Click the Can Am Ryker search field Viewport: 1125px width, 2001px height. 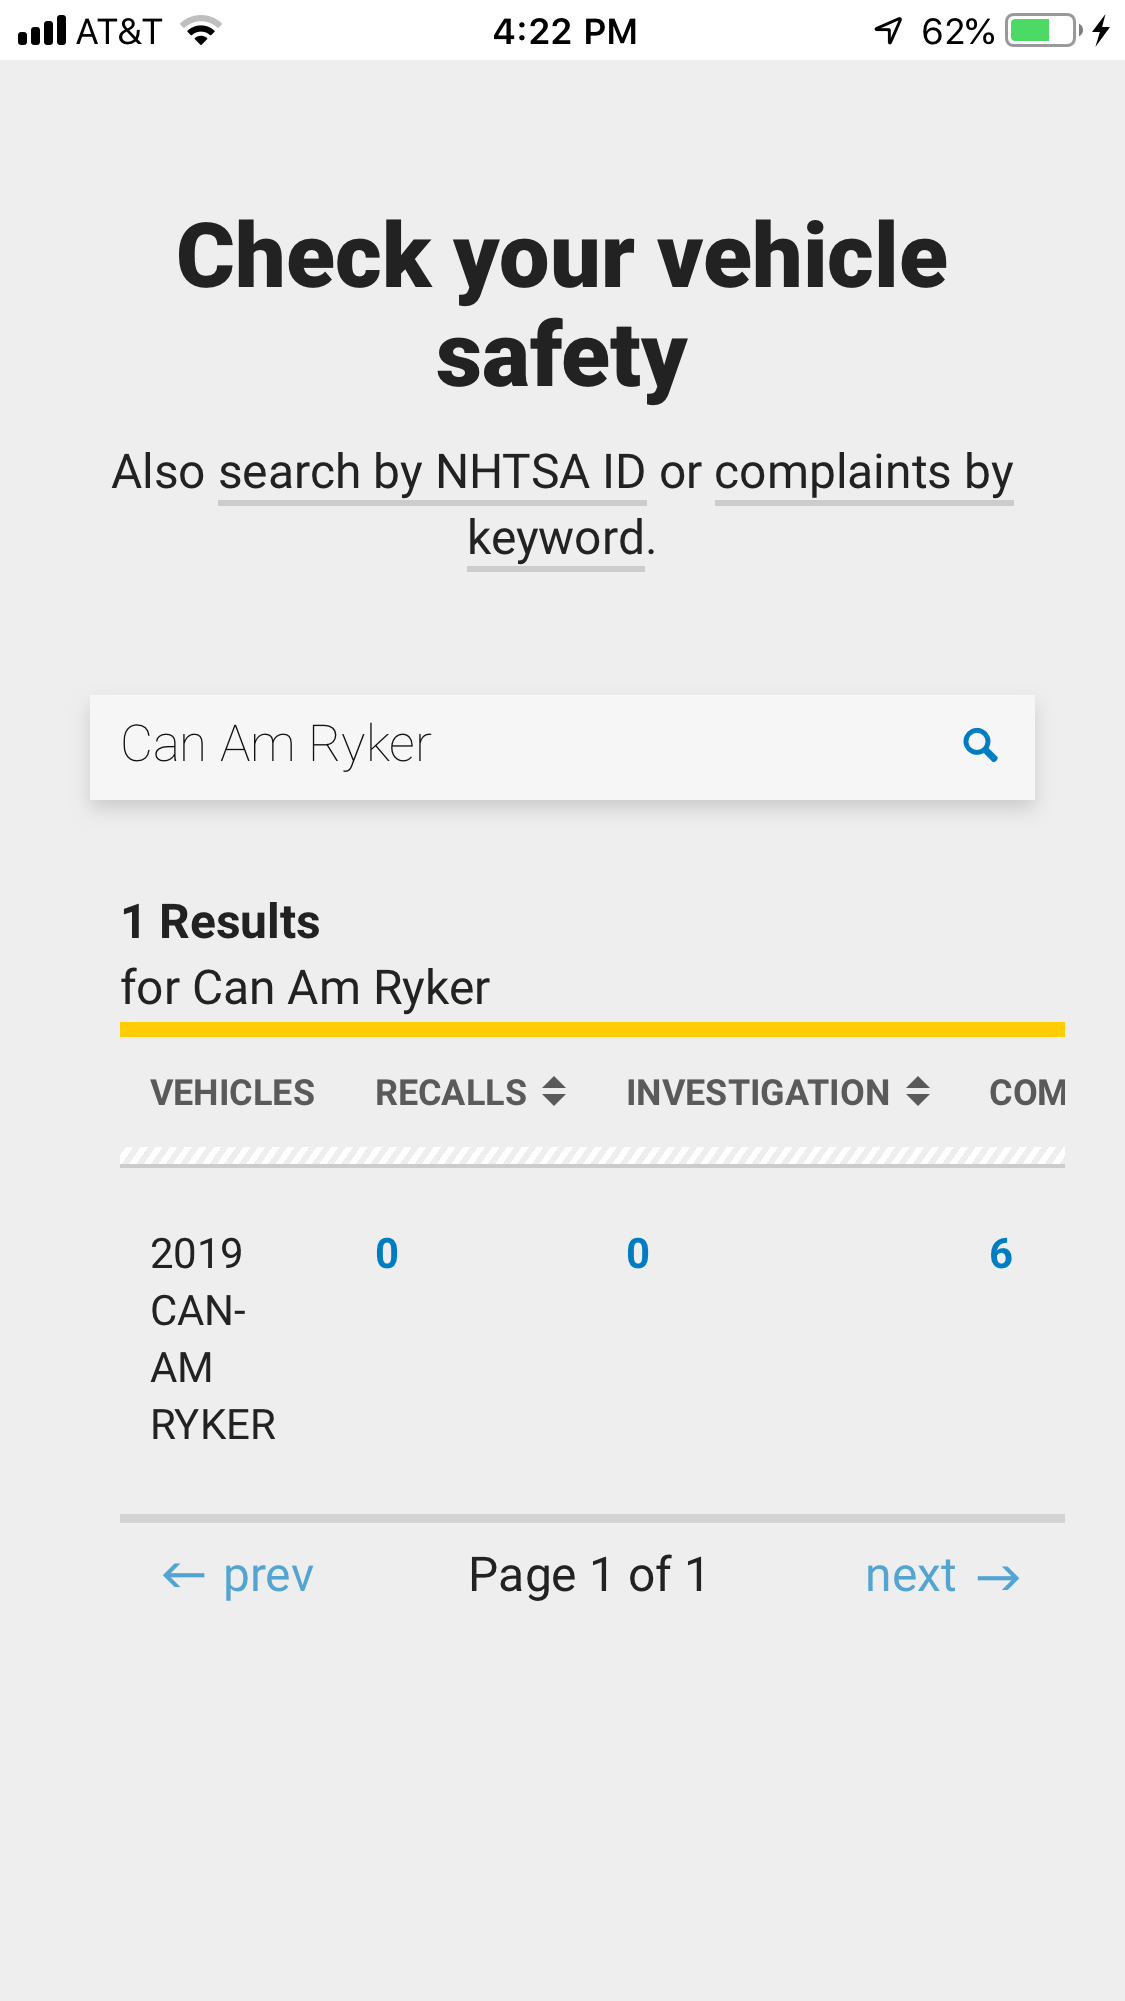(x=520, y=746)
